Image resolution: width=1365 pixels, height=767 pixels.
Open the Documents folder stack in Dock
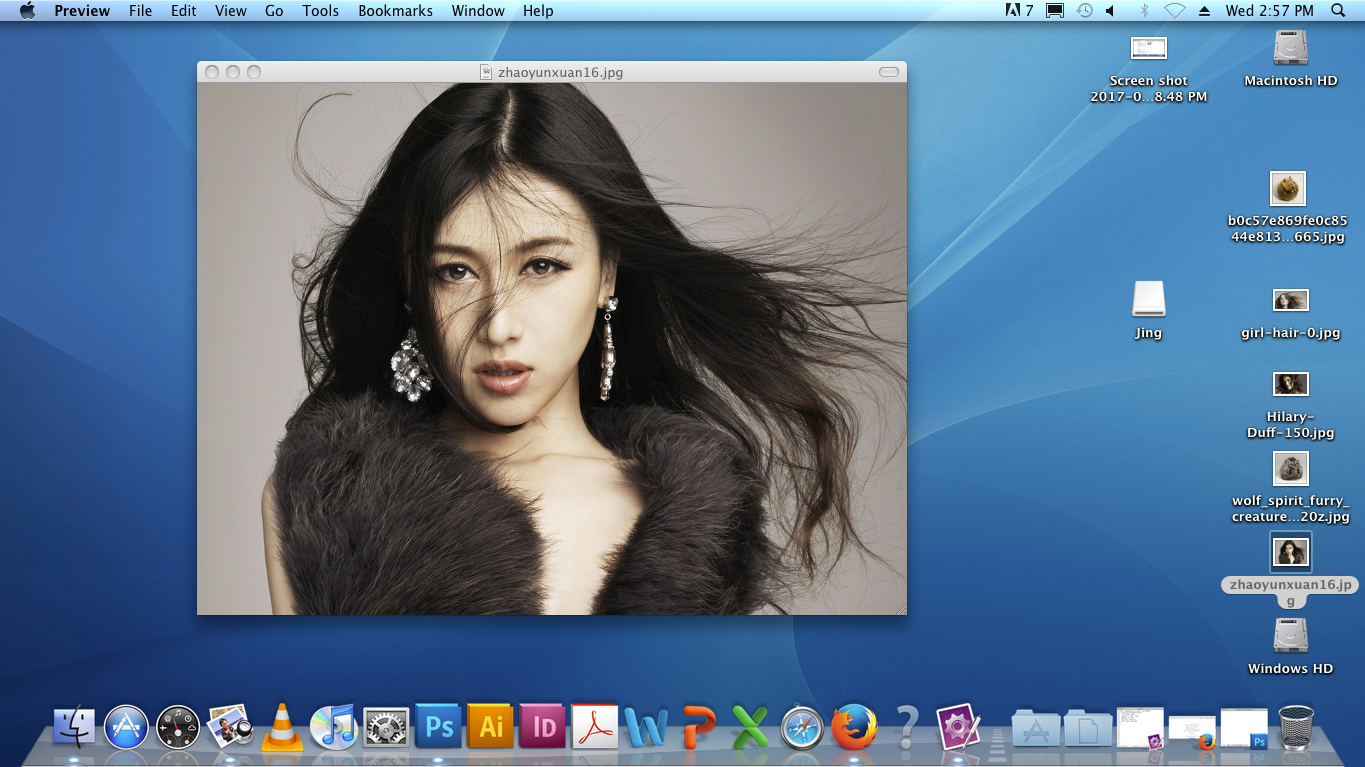pos(1088,727)
